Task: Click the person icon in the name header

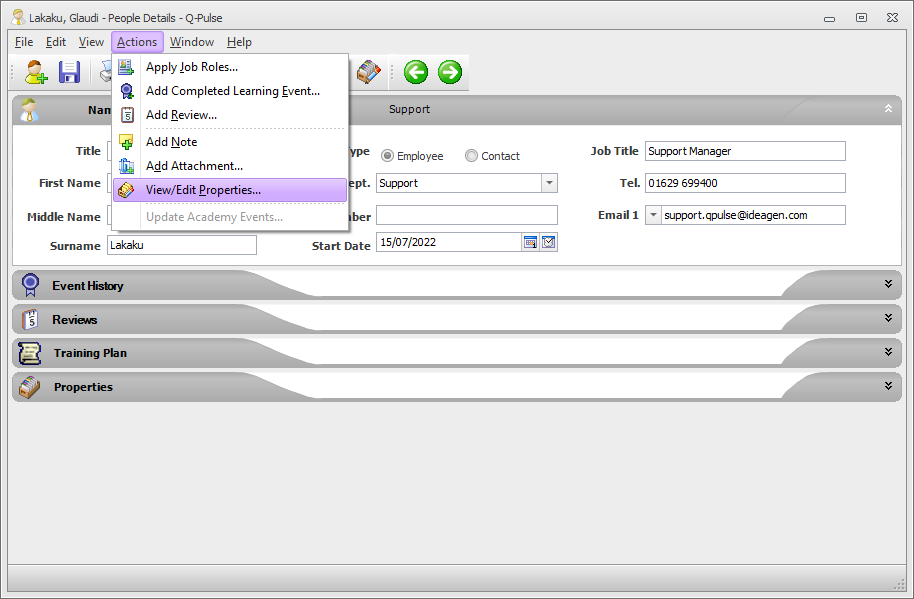Action: pos(29,110)
